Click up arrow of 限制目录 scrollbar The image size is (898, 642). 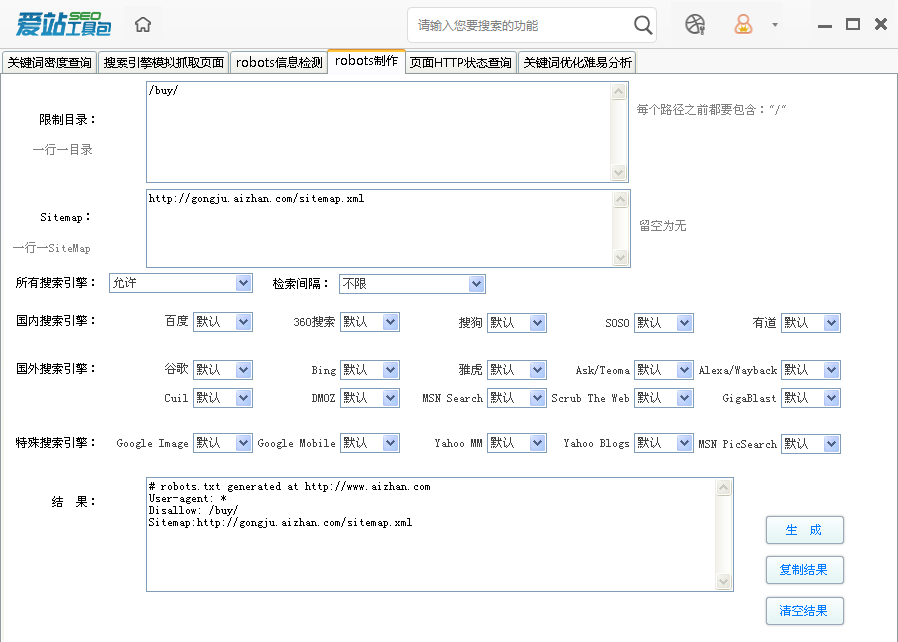[619, 91]
